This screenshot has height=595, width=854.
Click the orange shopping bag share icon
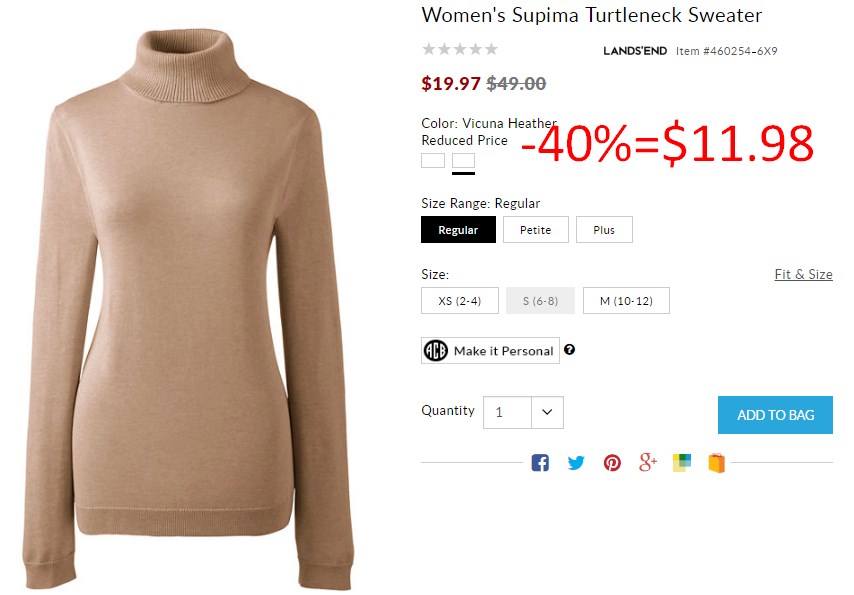pos(717,463)
